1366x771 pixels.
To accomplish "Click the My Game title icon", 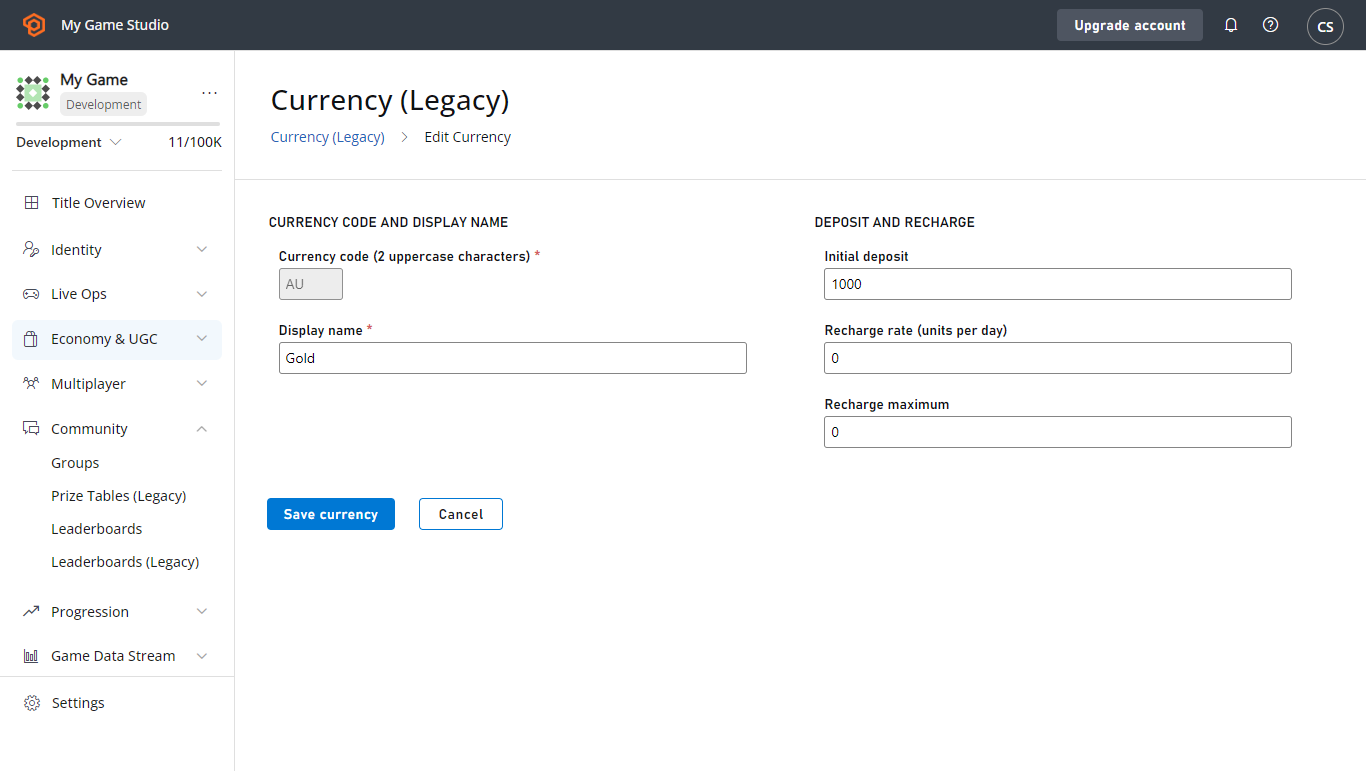I will [33, 92].
